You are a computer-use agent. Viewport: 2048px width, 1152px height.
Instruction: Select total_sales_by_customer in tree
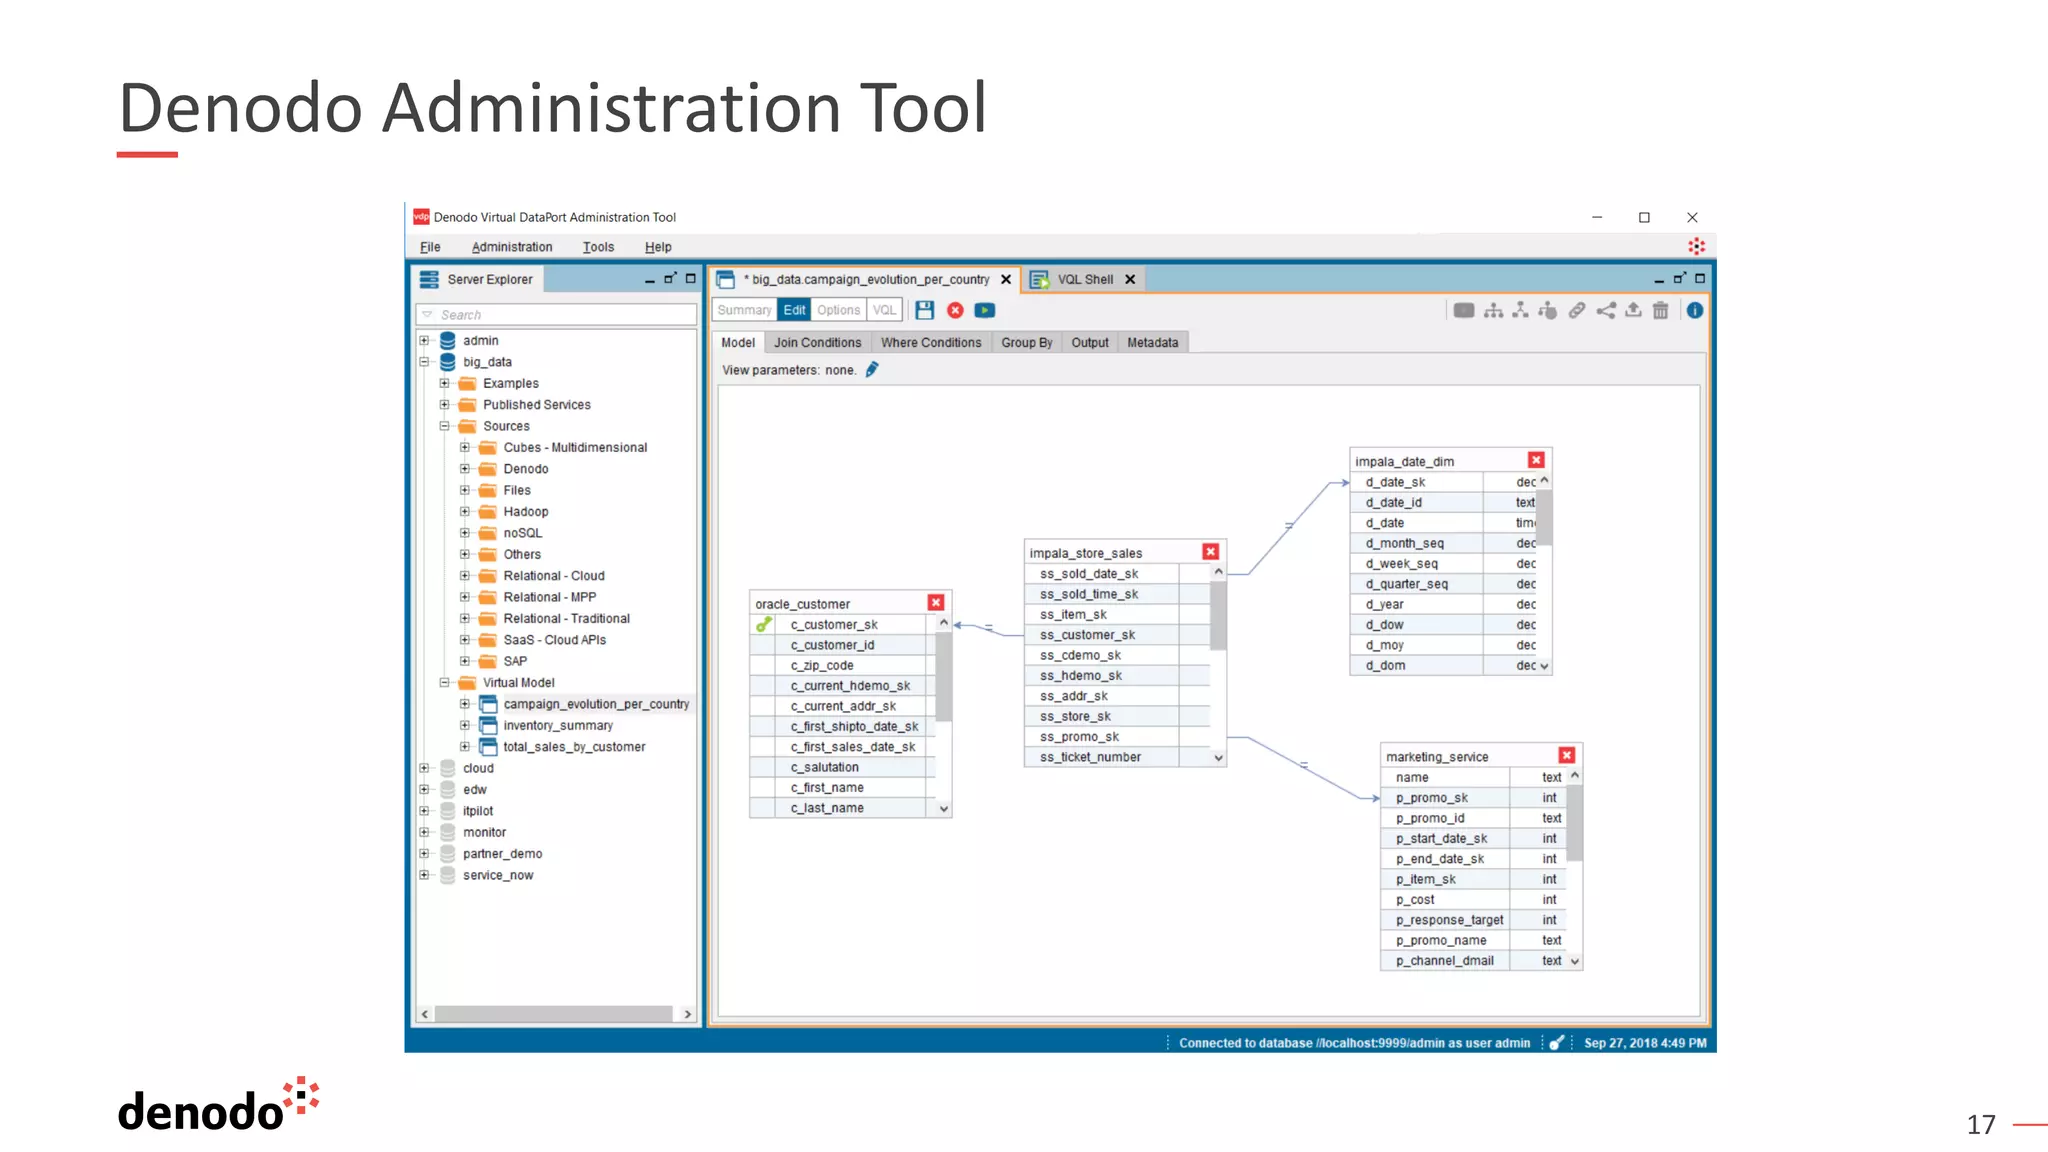point(574,747)
